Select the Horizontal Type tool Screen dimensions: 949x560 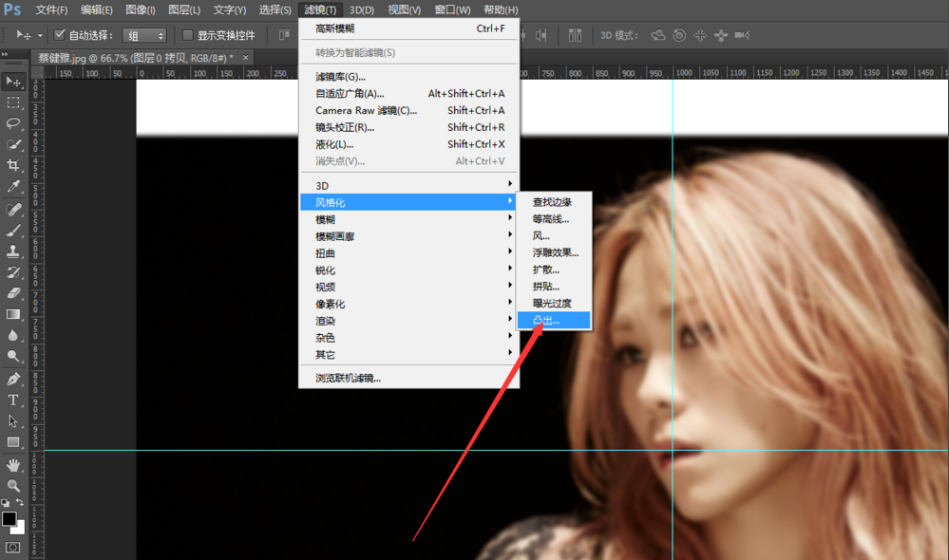coord(13,400)
